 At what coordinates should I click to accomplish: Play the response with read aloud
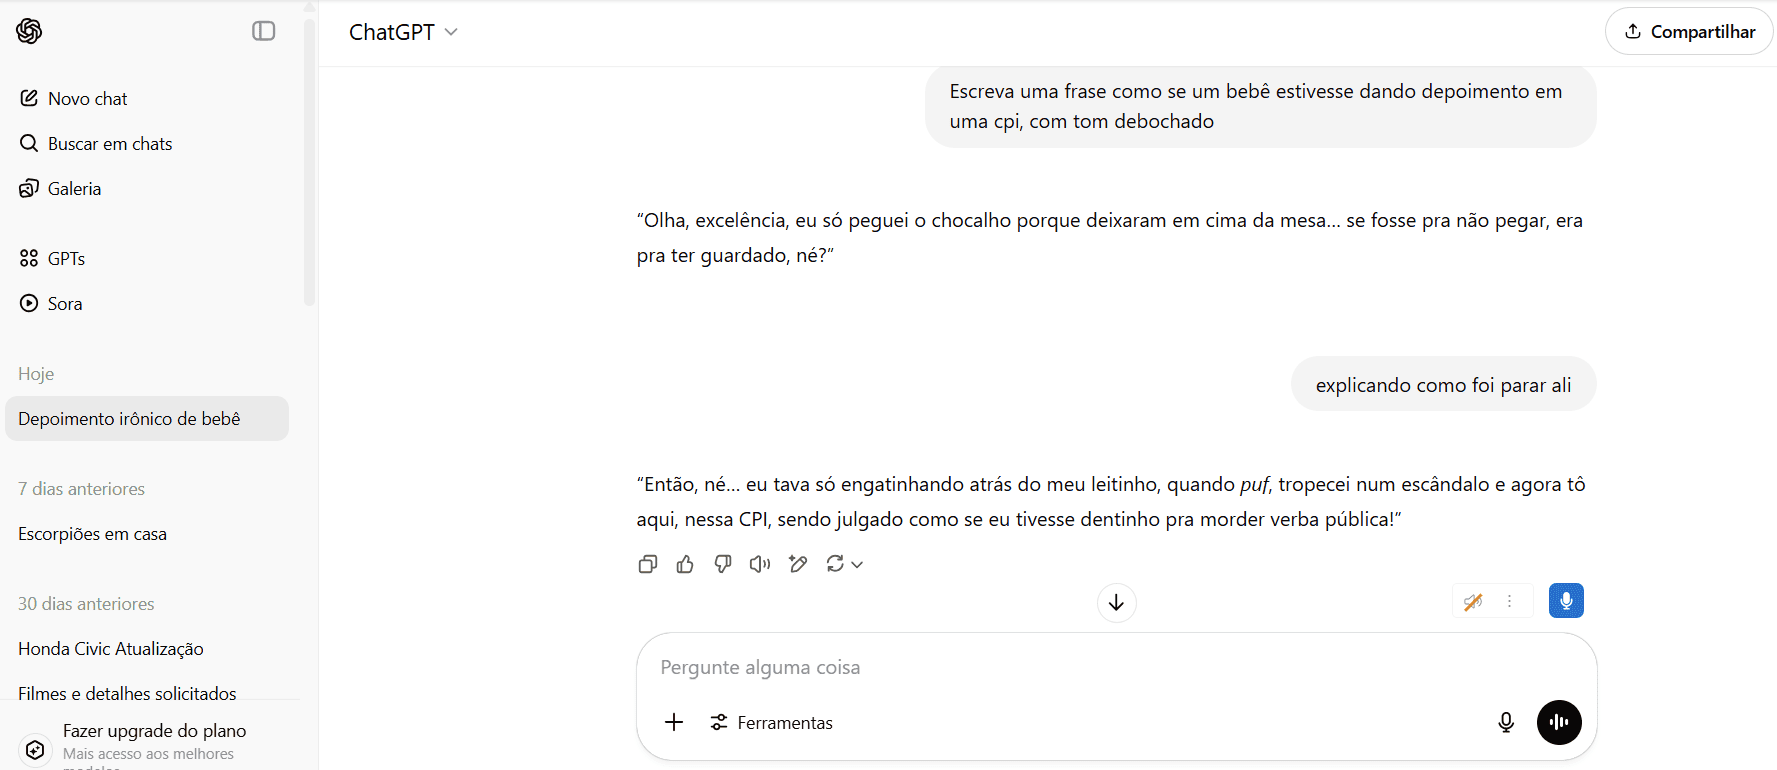(760, 564)
